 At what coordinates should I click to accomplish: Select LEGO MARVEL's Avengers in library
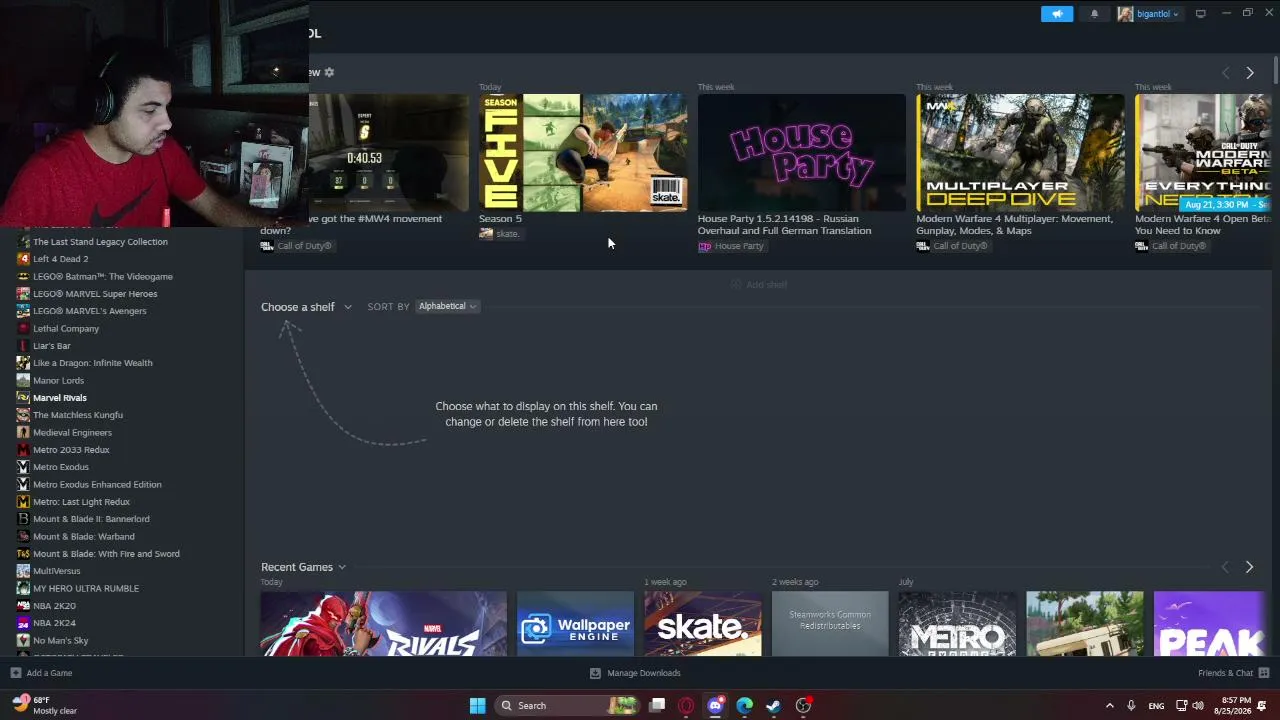point(90,311)
